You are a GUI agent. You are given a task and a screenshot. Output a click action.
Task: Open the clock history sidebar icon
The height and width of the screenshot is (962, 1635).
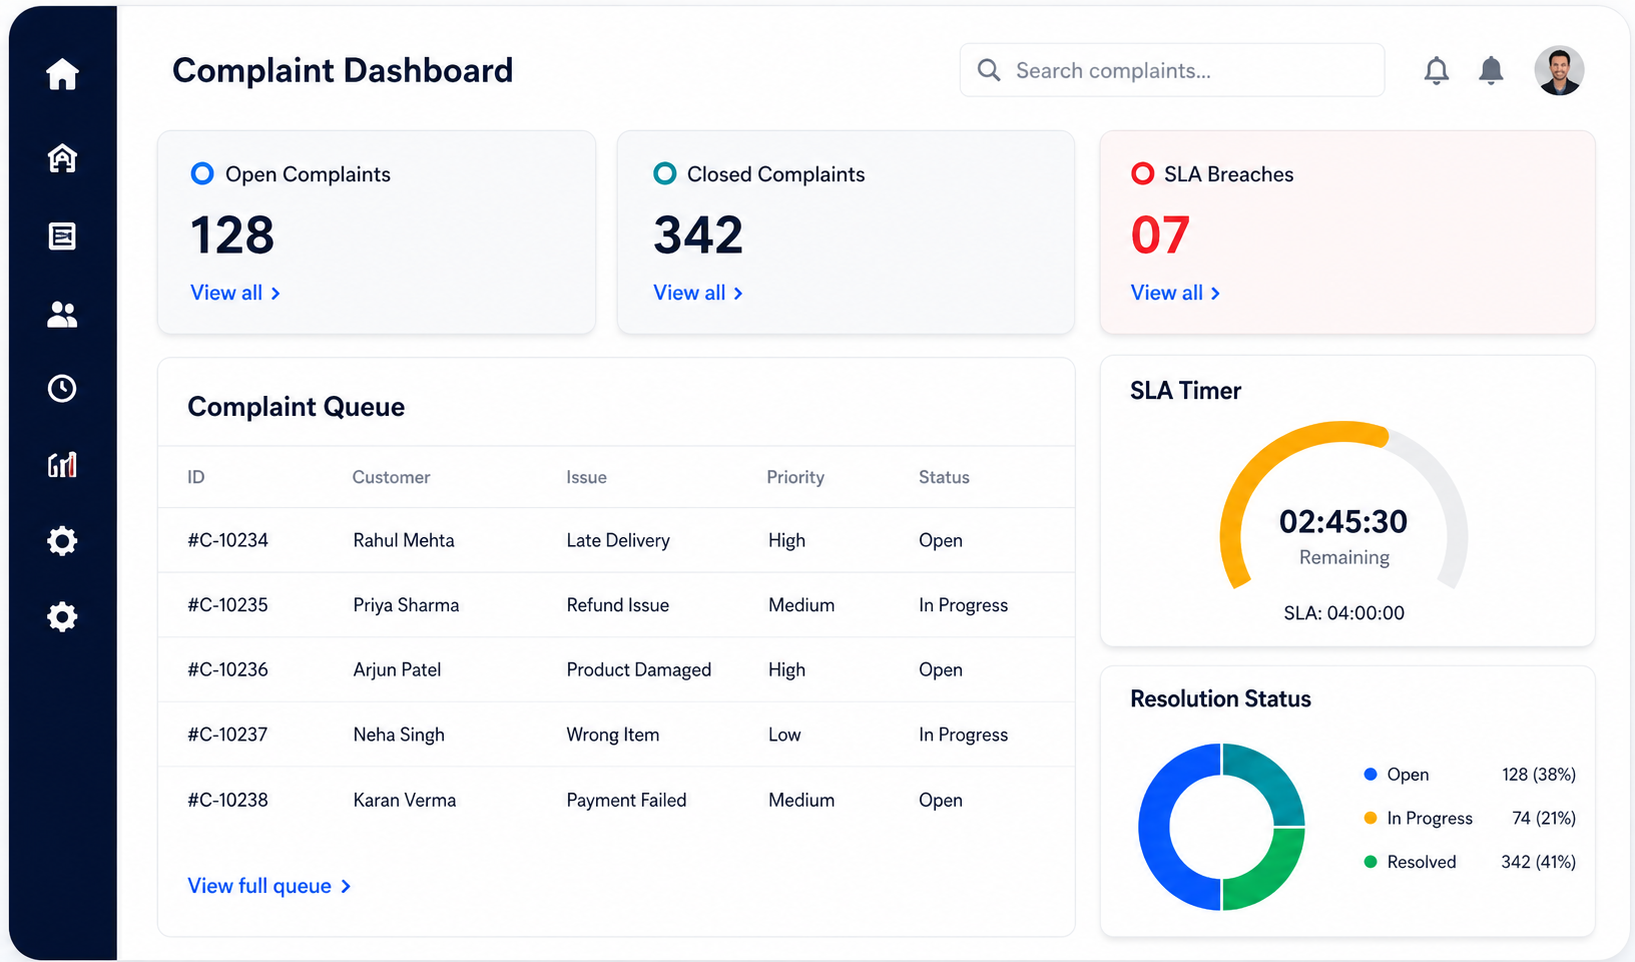point(62,388)
